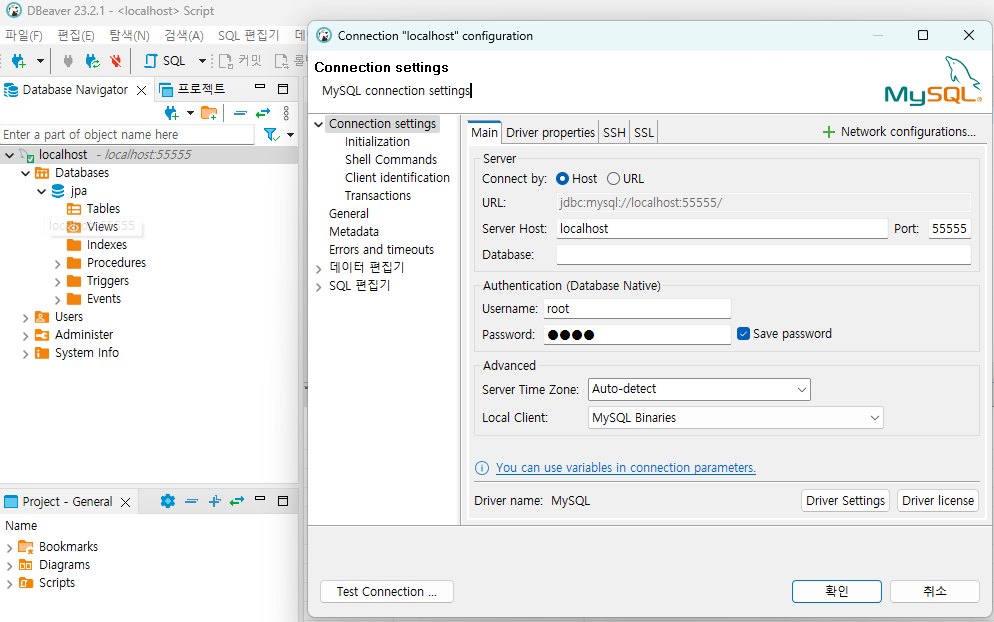Click the Reconnect plug icon in main toolbar
This screenshot has width=994, height=622.
tap(93, 61)
